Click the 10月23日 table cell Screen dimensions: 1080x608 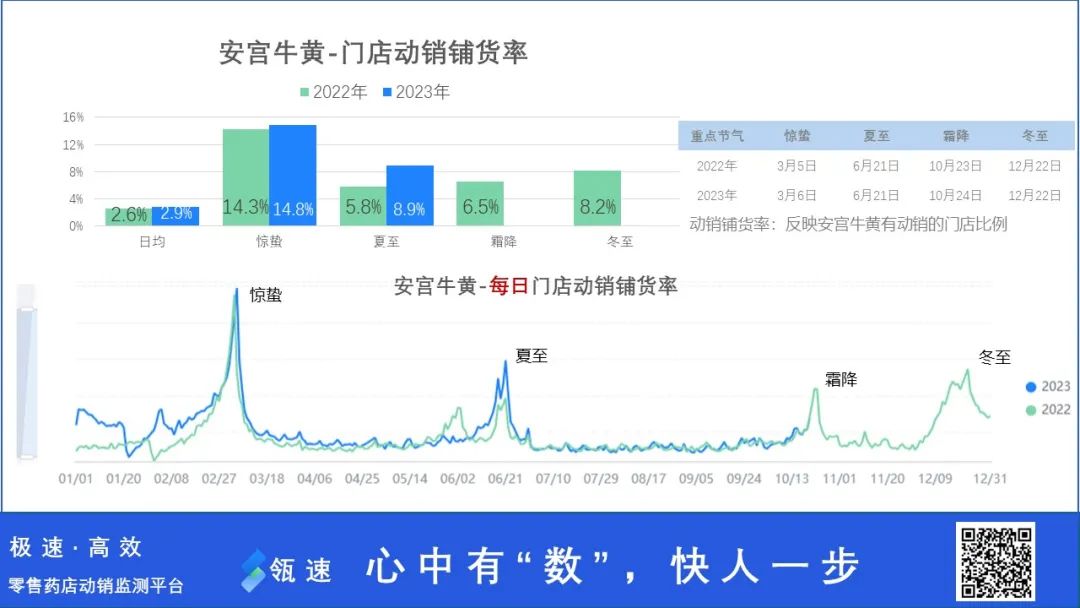(x=955, y=166)
